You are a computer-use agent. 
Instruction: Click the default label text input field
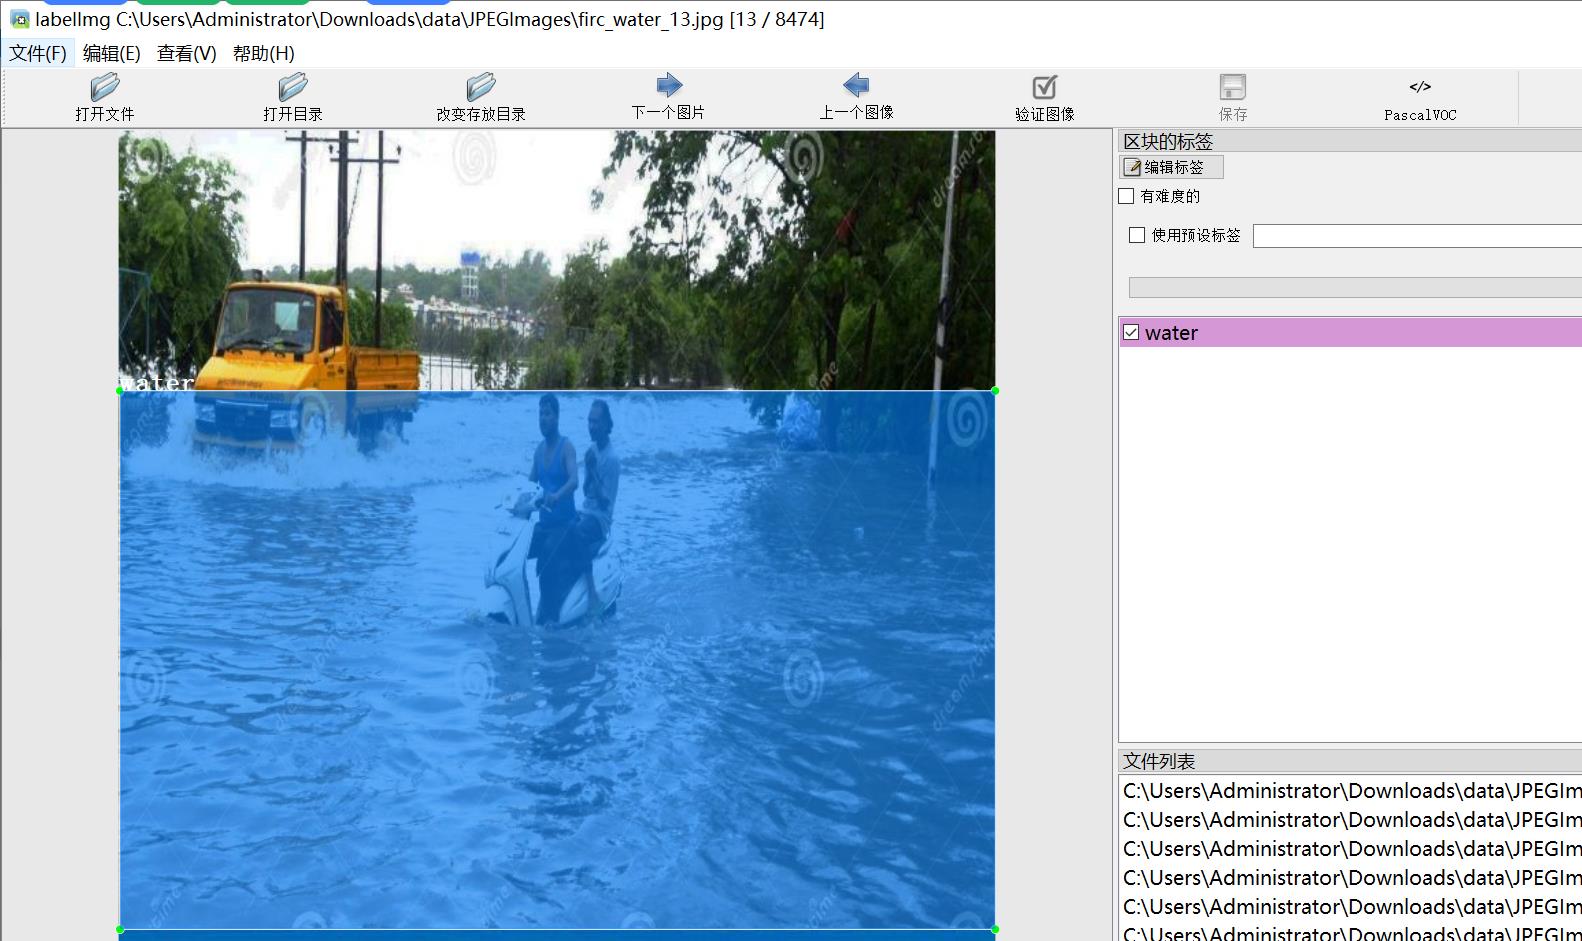pyautogui.click(x=1415, y=236)
